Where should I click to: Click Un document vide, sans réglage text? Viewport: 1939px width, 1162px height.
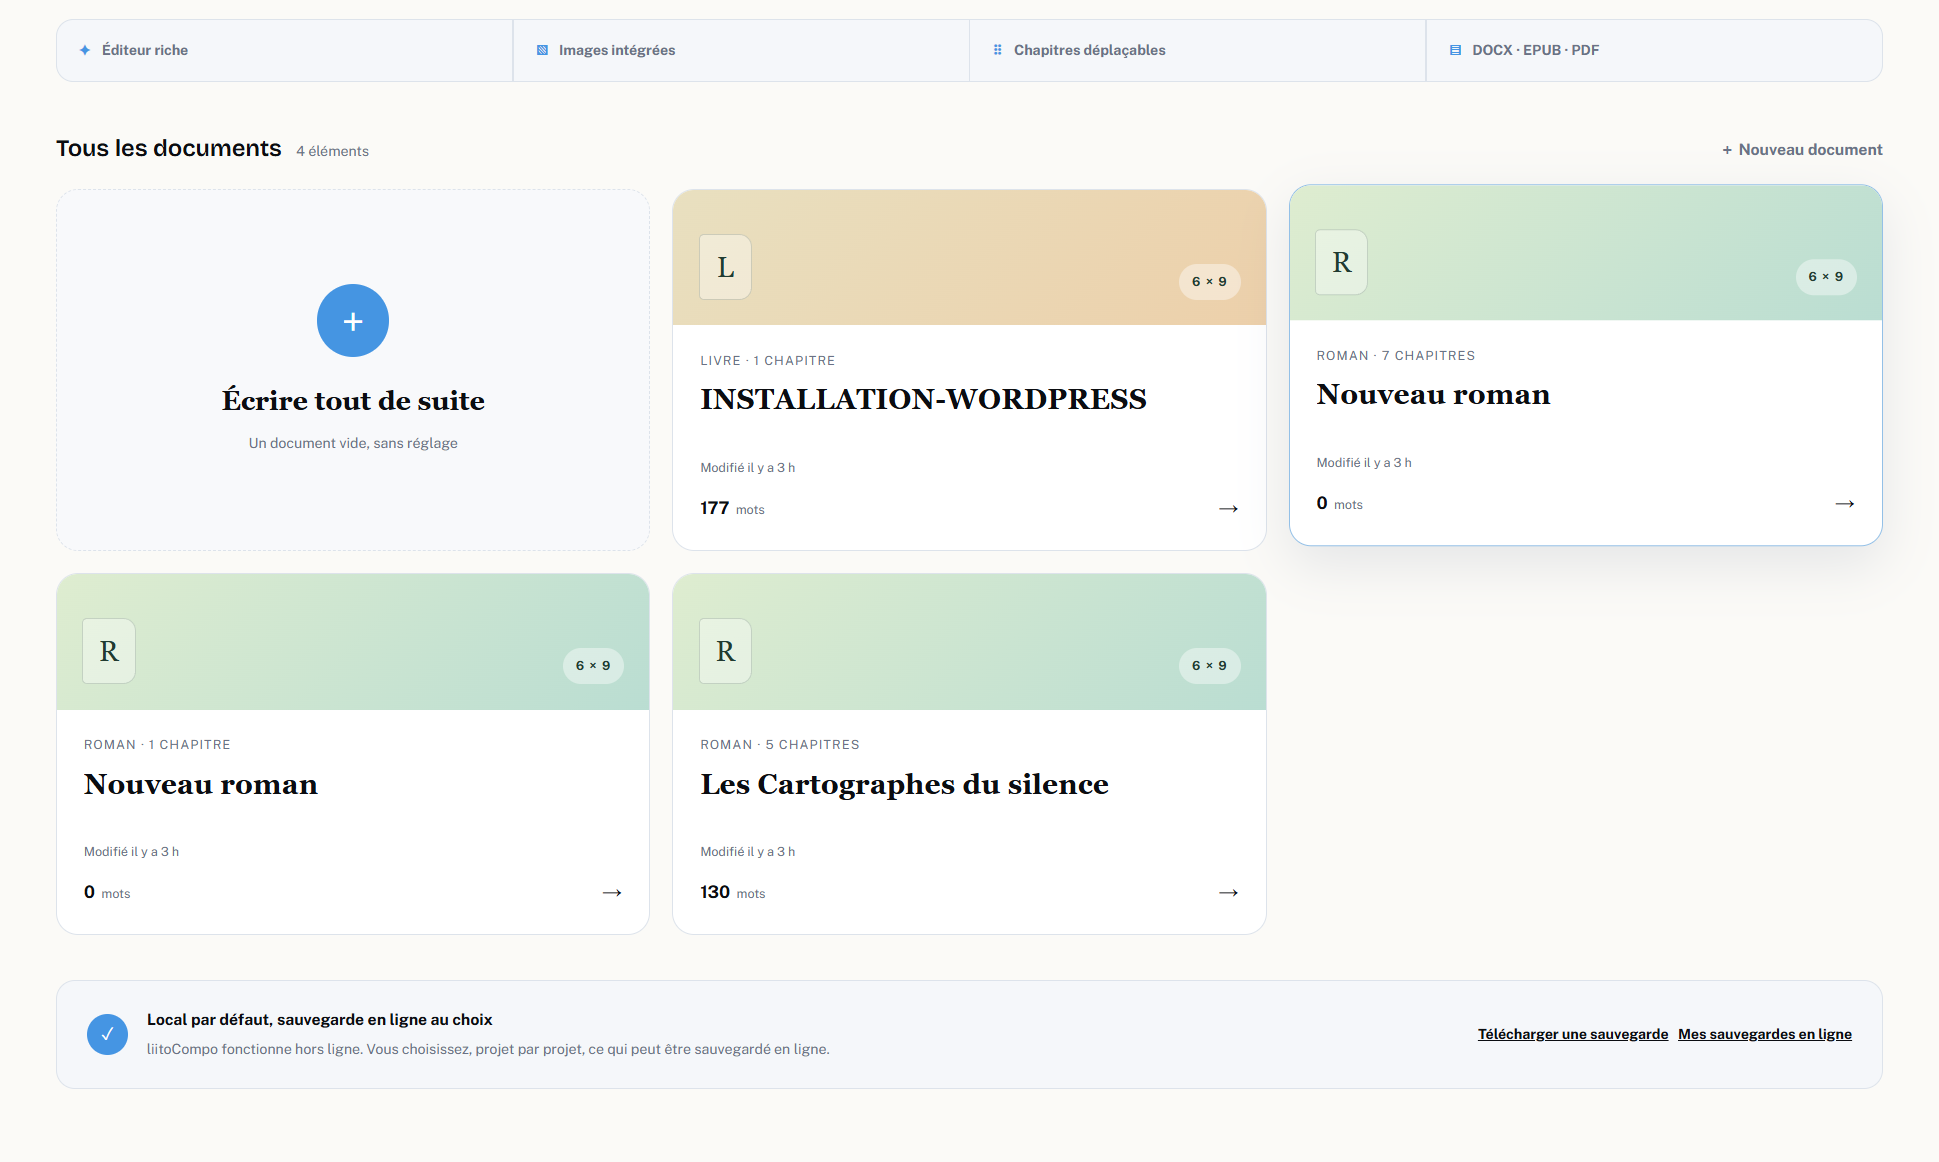[x=353, y=443]
